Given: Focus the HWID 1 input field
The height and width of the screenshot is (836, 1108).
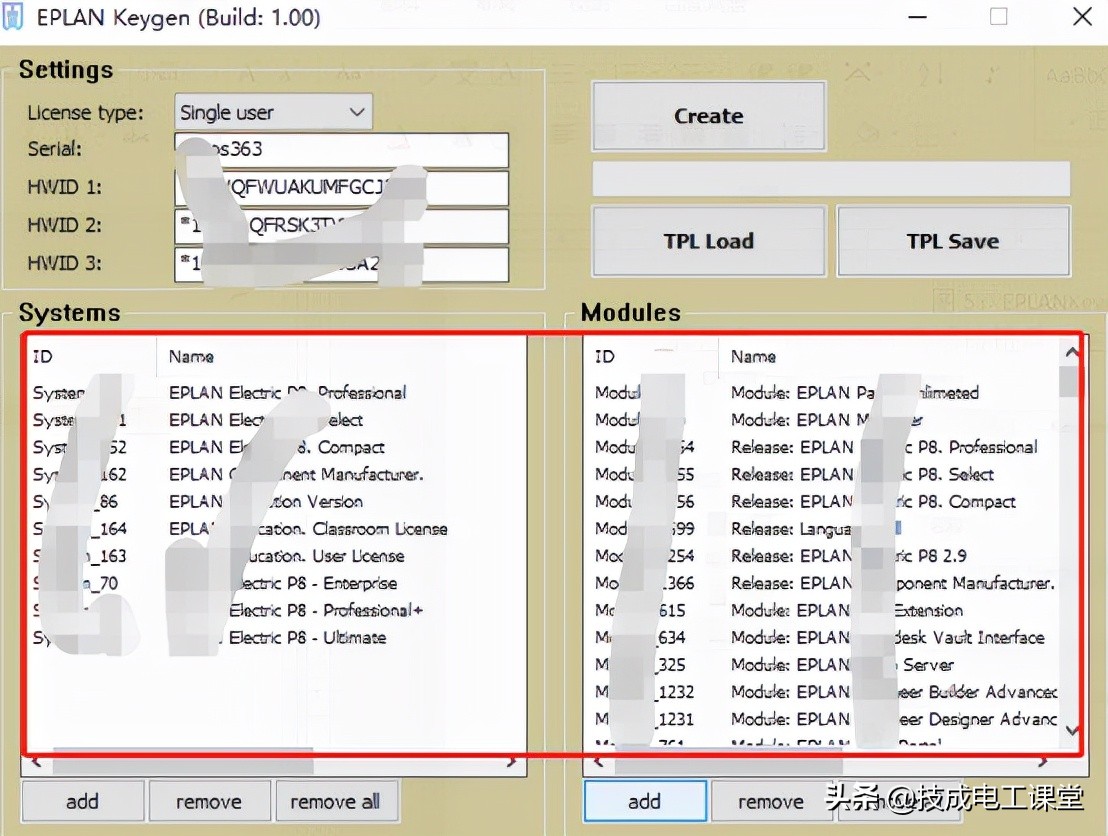Looking at the screenshot, I should coord(341,187).
